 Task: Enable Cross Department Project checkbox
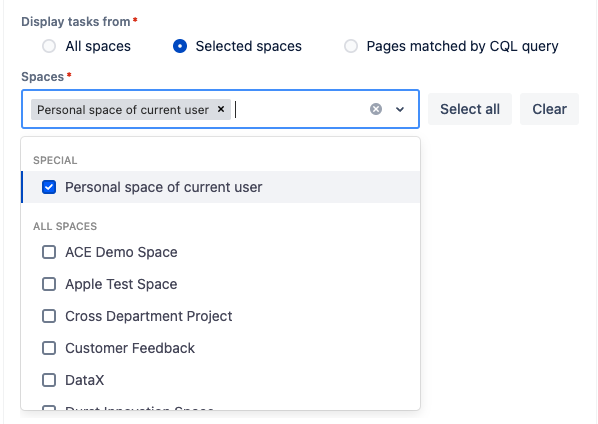click(49, 316)
